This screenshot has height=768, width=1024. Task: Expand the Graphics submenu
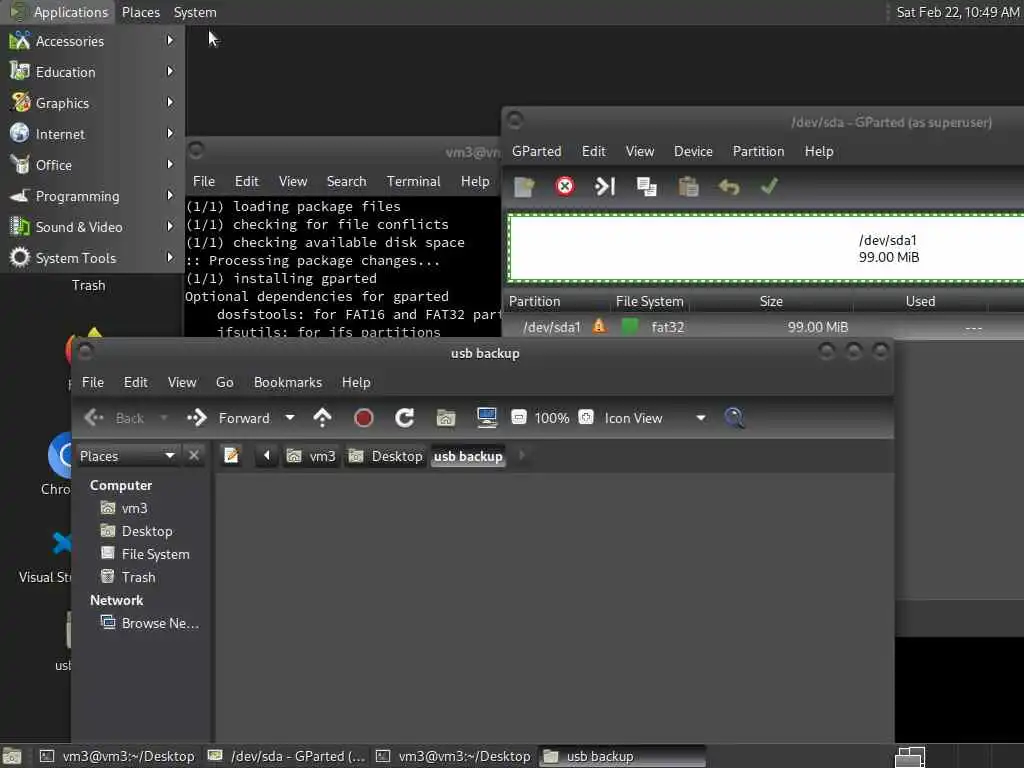coord(92,103)
